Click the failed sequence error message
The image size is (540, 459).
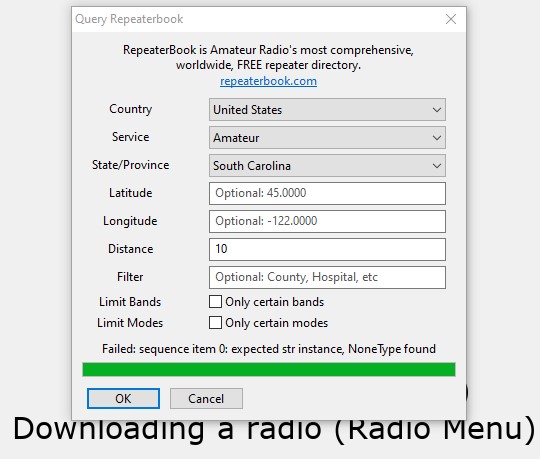click(x=269, y=349)
